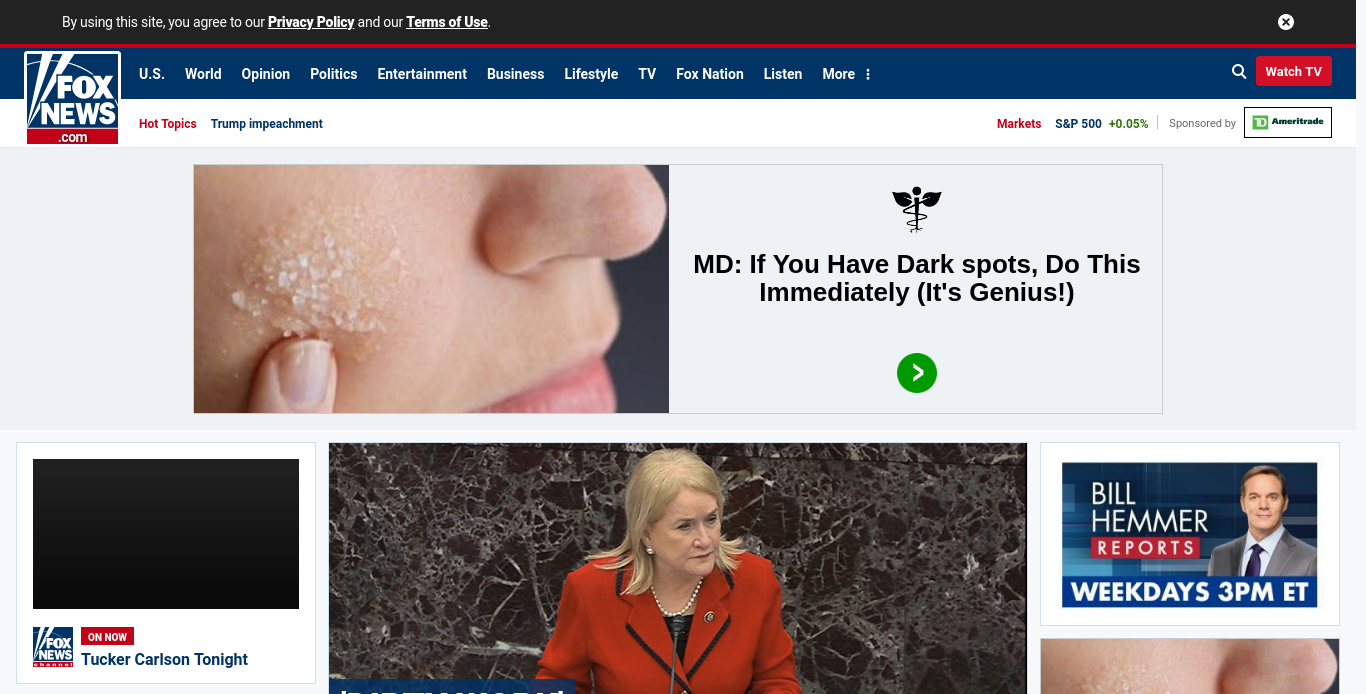Play the live video player
This screenshot has width=1366, height=694.
point(166,534)
